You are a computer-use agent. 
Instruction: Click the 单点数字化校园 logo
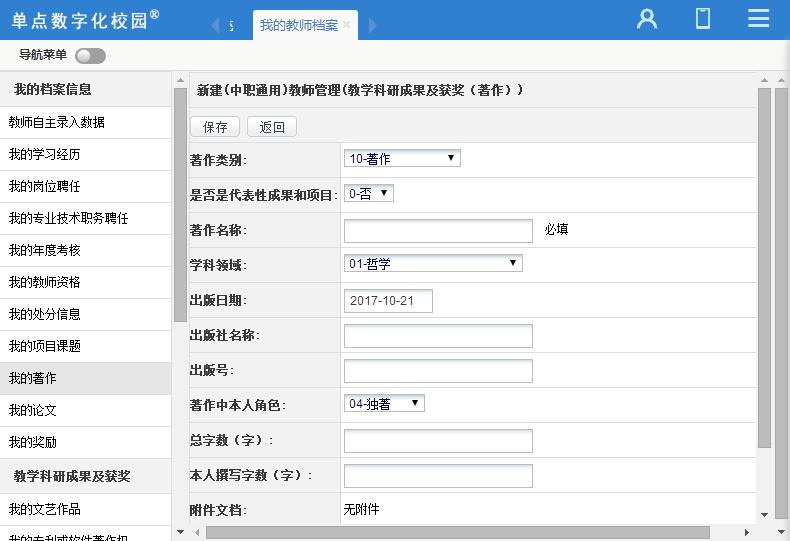[x=85, y=20]
